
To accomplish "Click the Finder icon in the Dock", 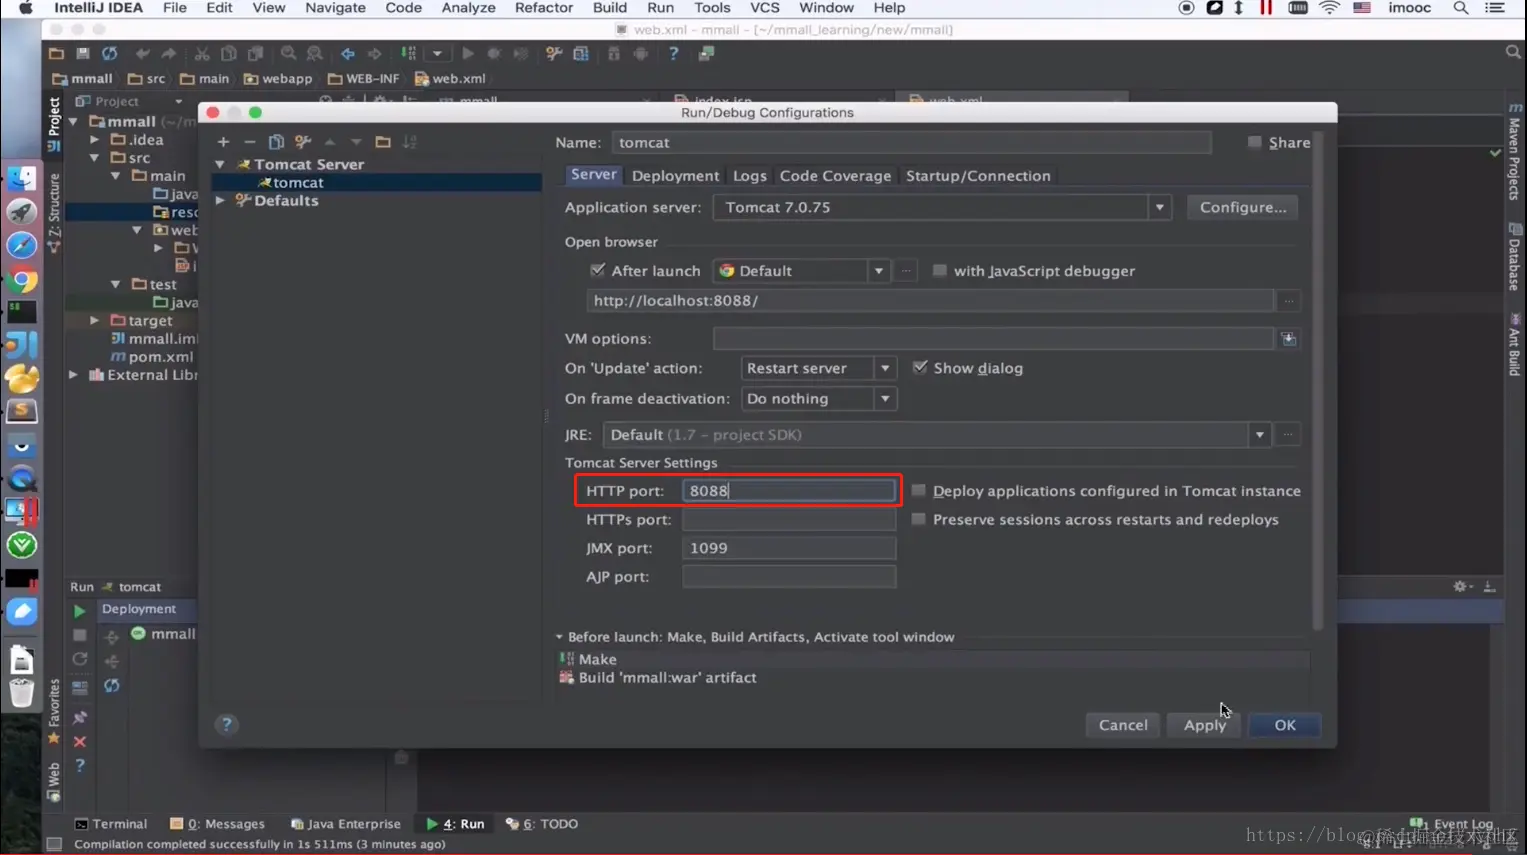I will coord(22,178).
